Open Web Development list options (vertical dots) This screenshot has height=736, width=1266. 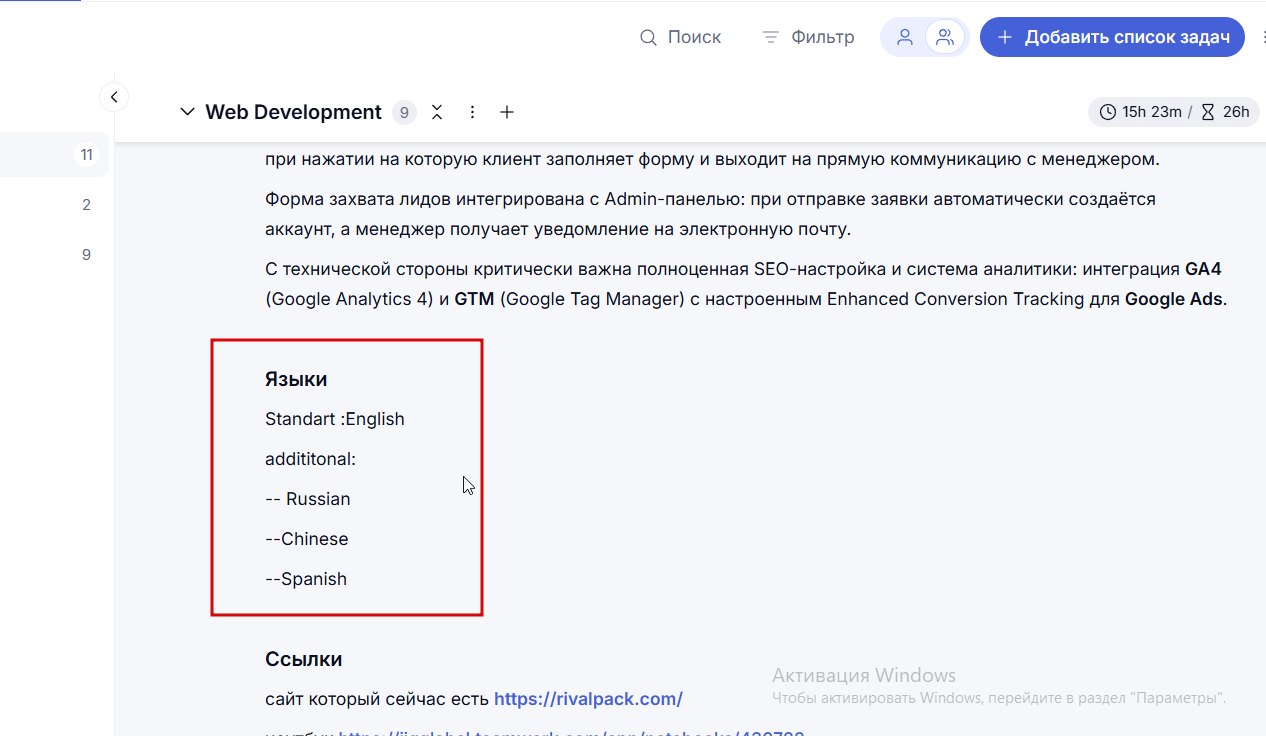[x=472, y=112]
